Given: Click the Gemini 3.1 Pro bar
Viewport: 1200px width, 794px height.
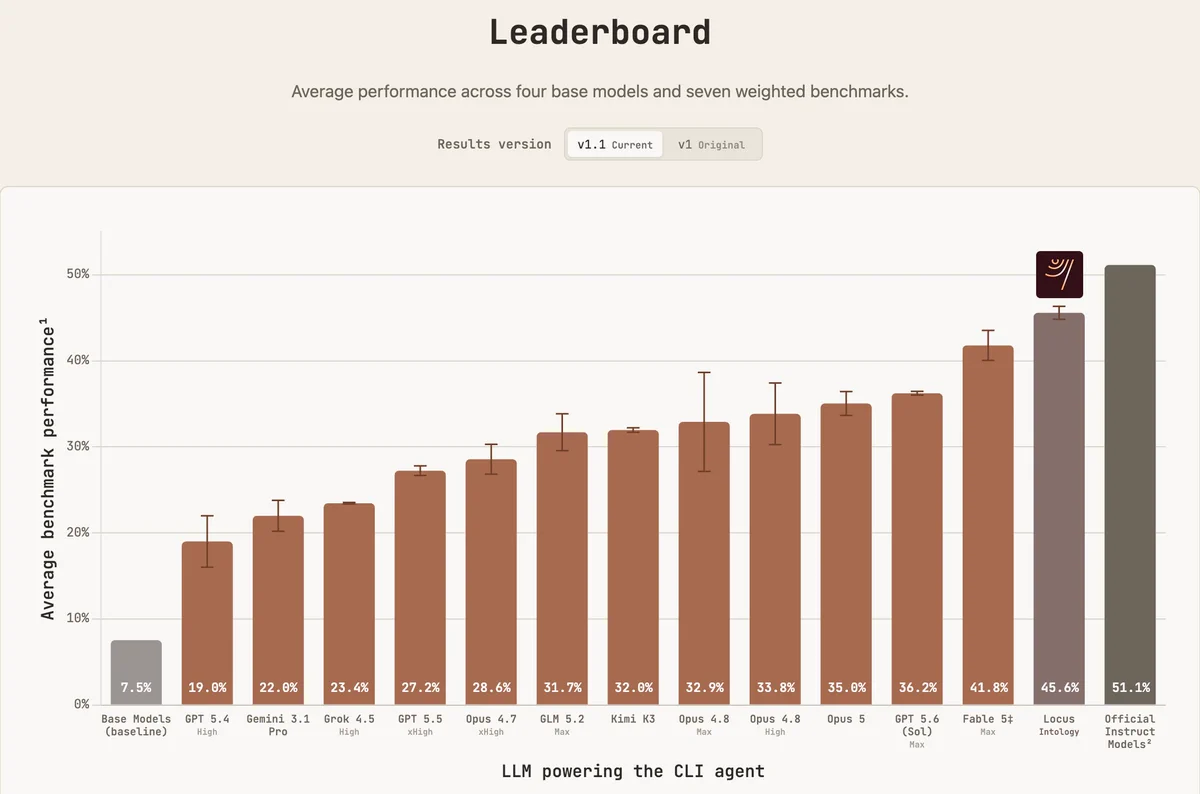Looking at the screenshot, I should tap(278, 610).
